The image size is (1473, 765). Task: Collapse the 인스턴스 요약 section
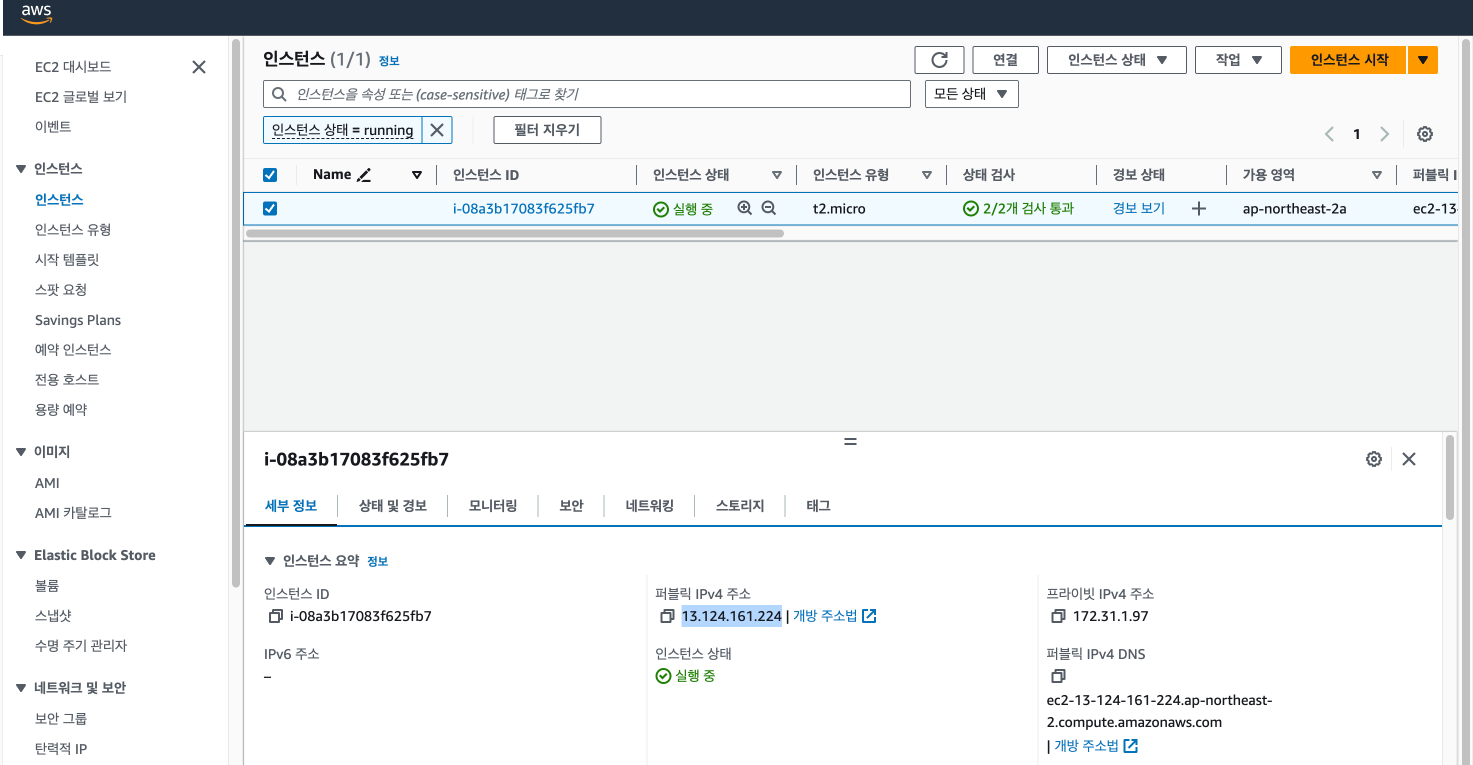(269, 561)
